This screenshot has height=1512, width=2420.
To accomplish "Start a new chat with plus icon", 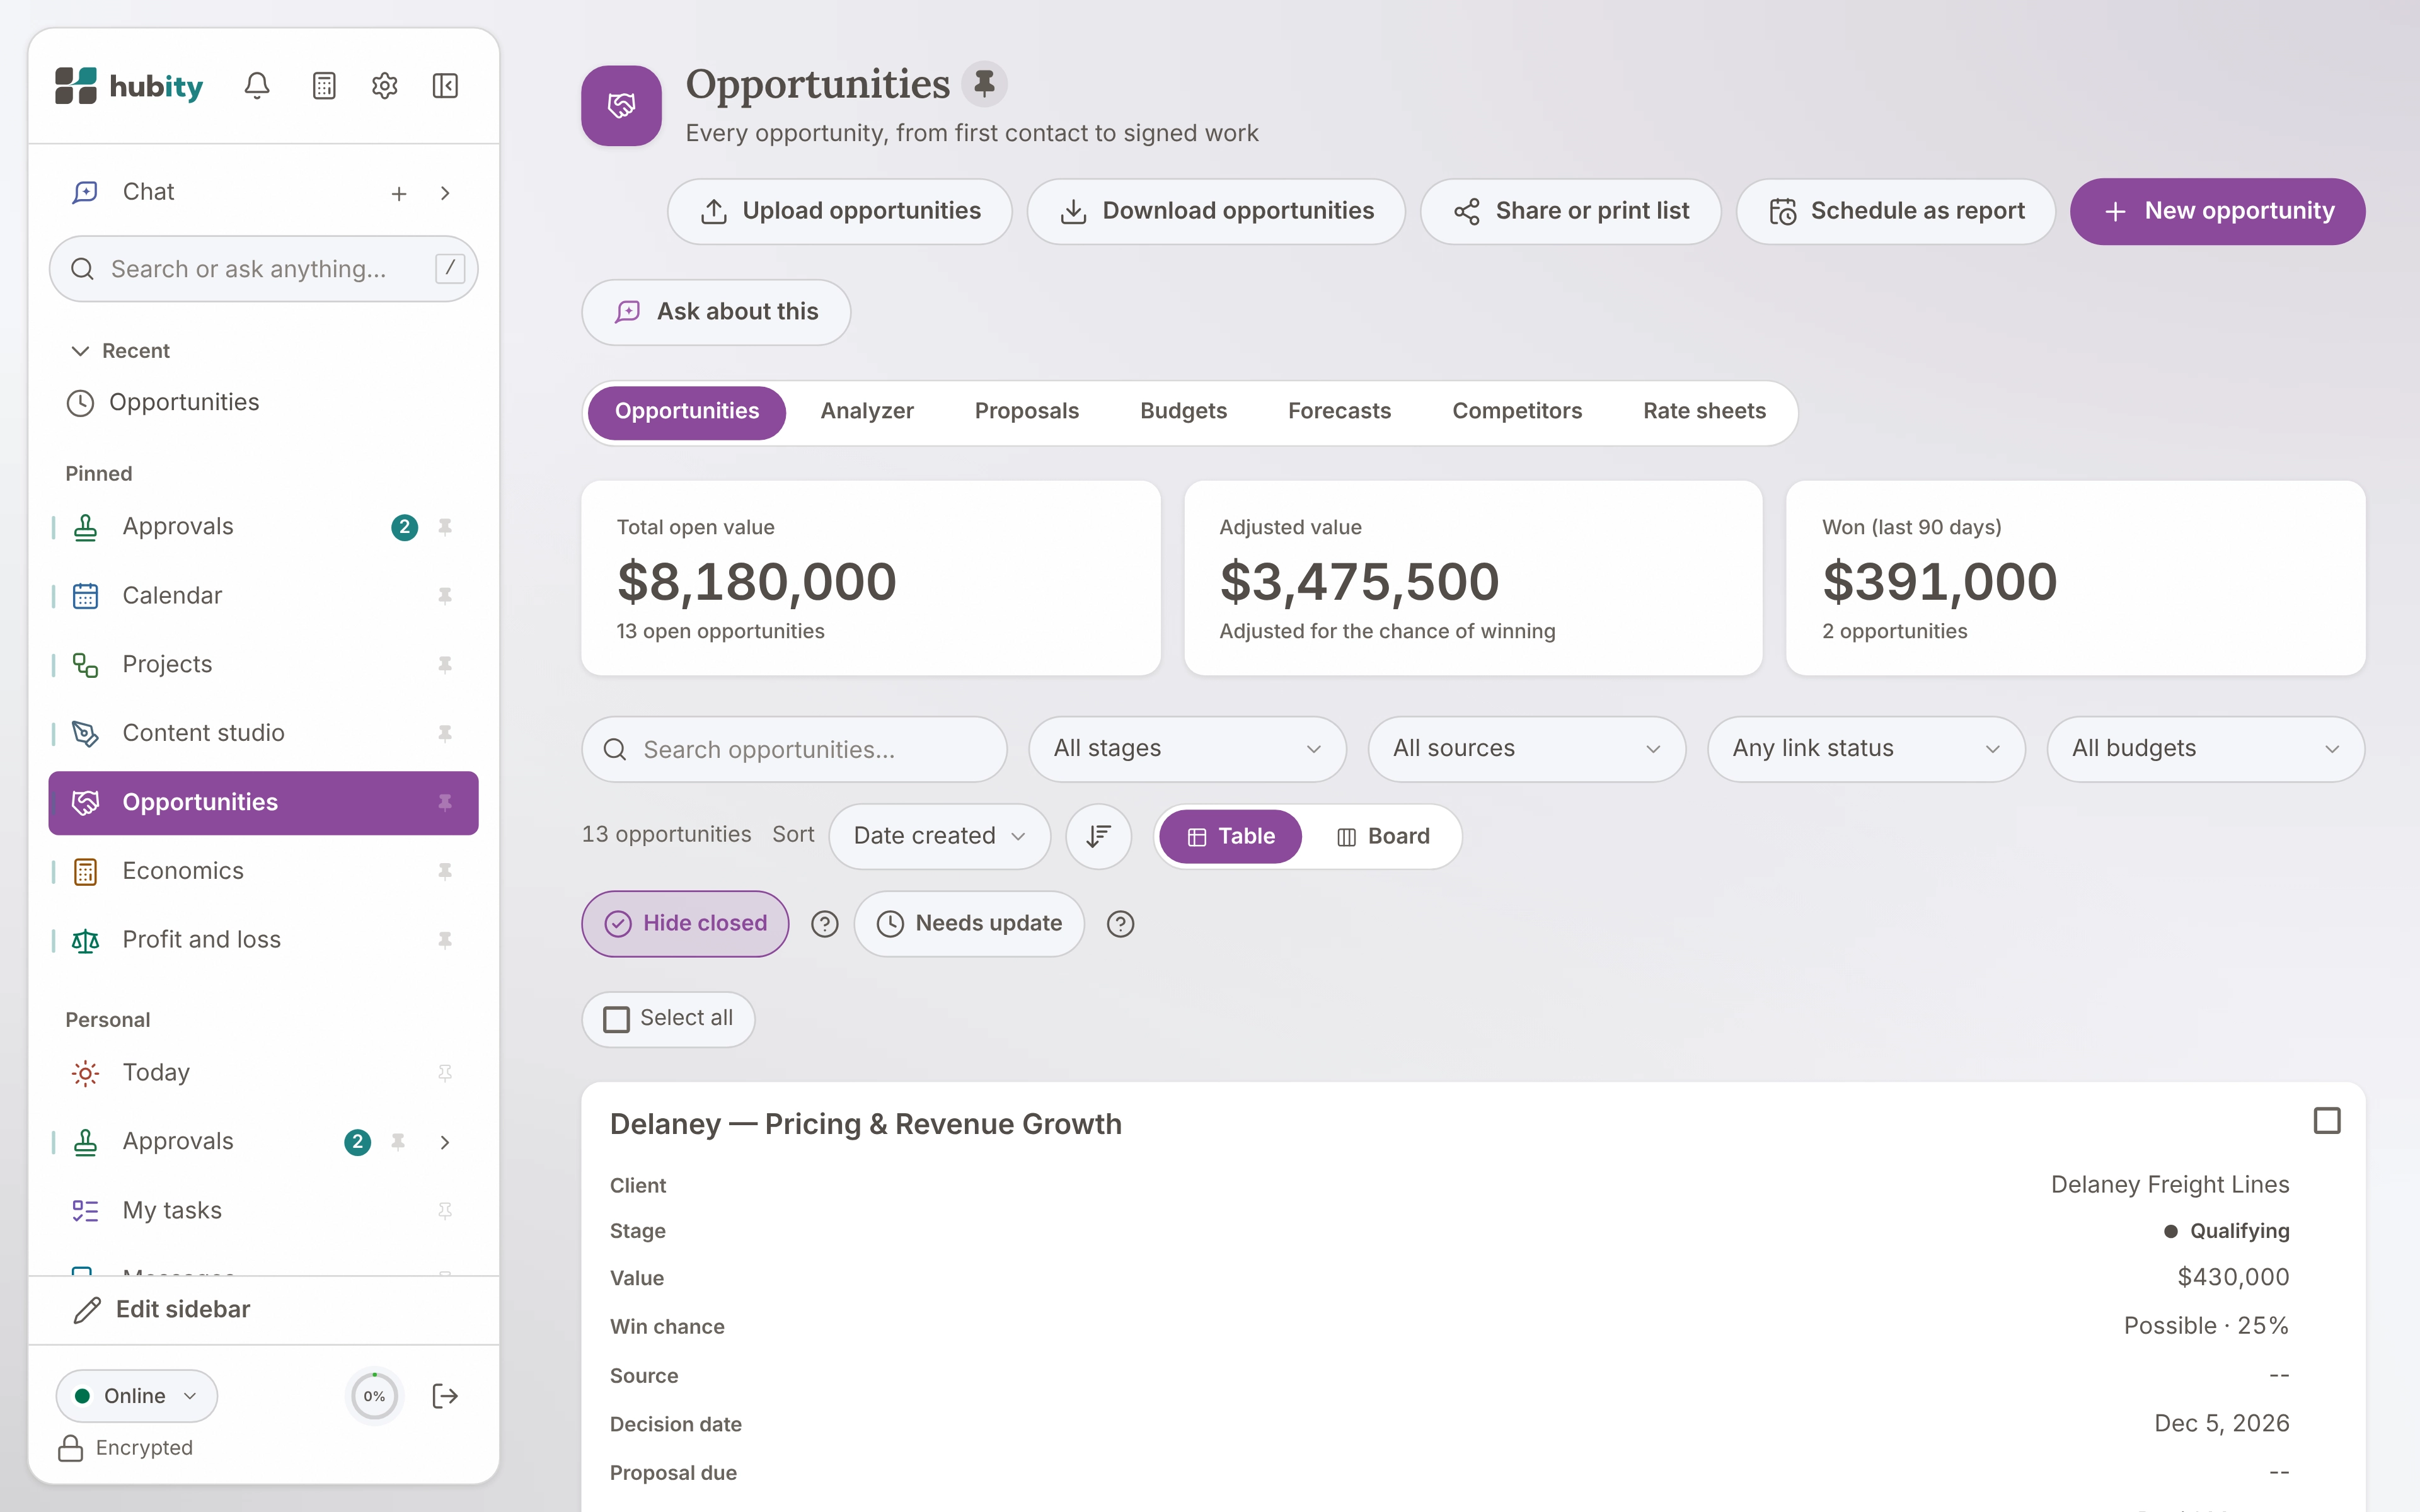I will (x=399, y=193).
